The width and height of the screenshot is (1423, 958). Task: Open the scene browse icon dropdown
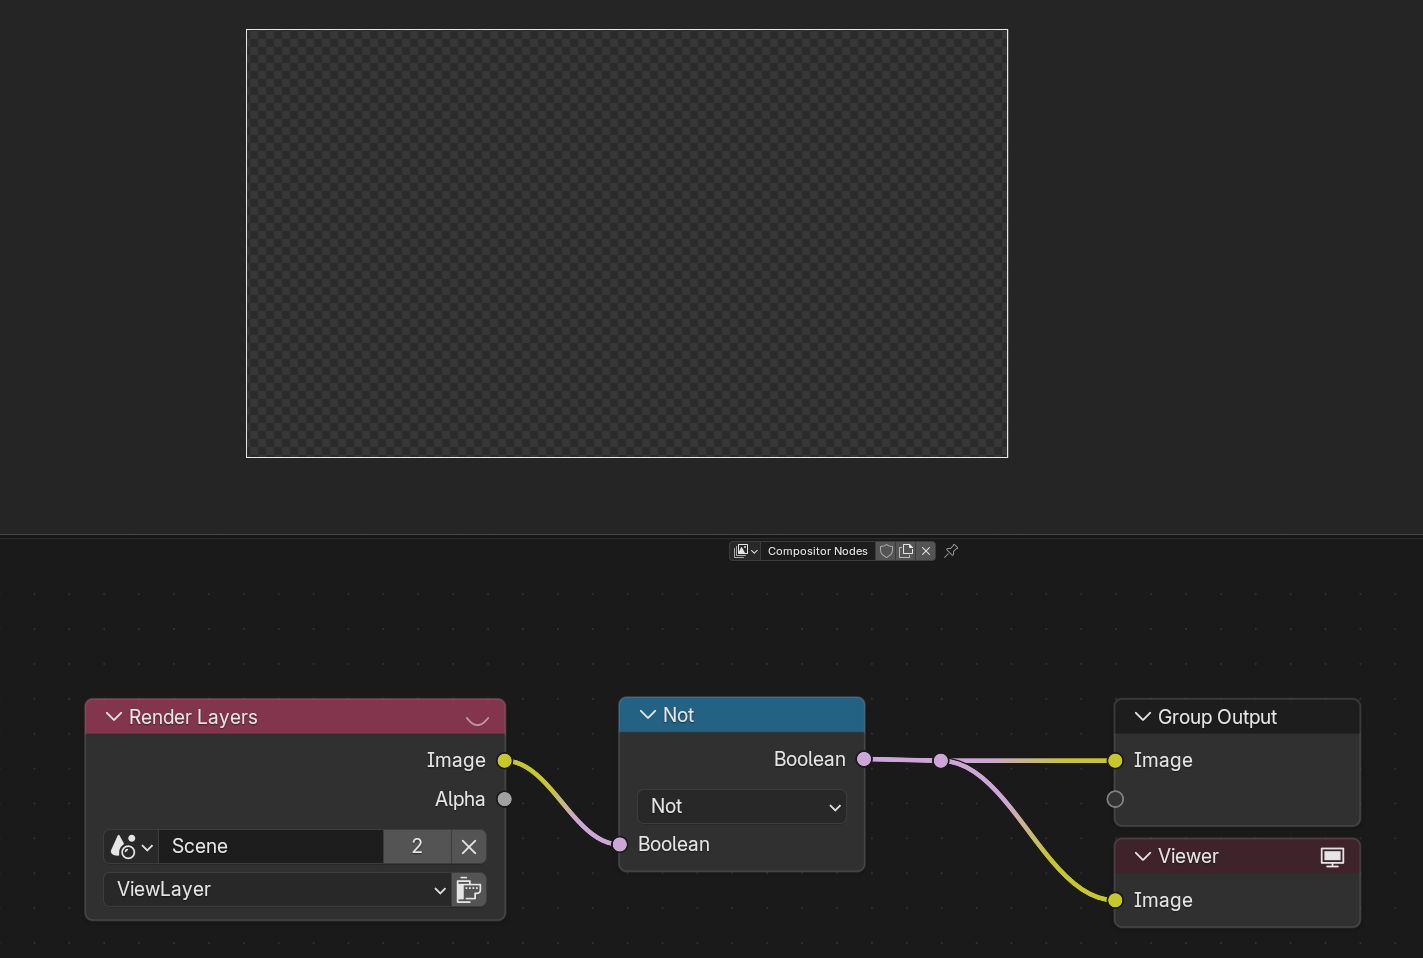click(x=131, y=846)
